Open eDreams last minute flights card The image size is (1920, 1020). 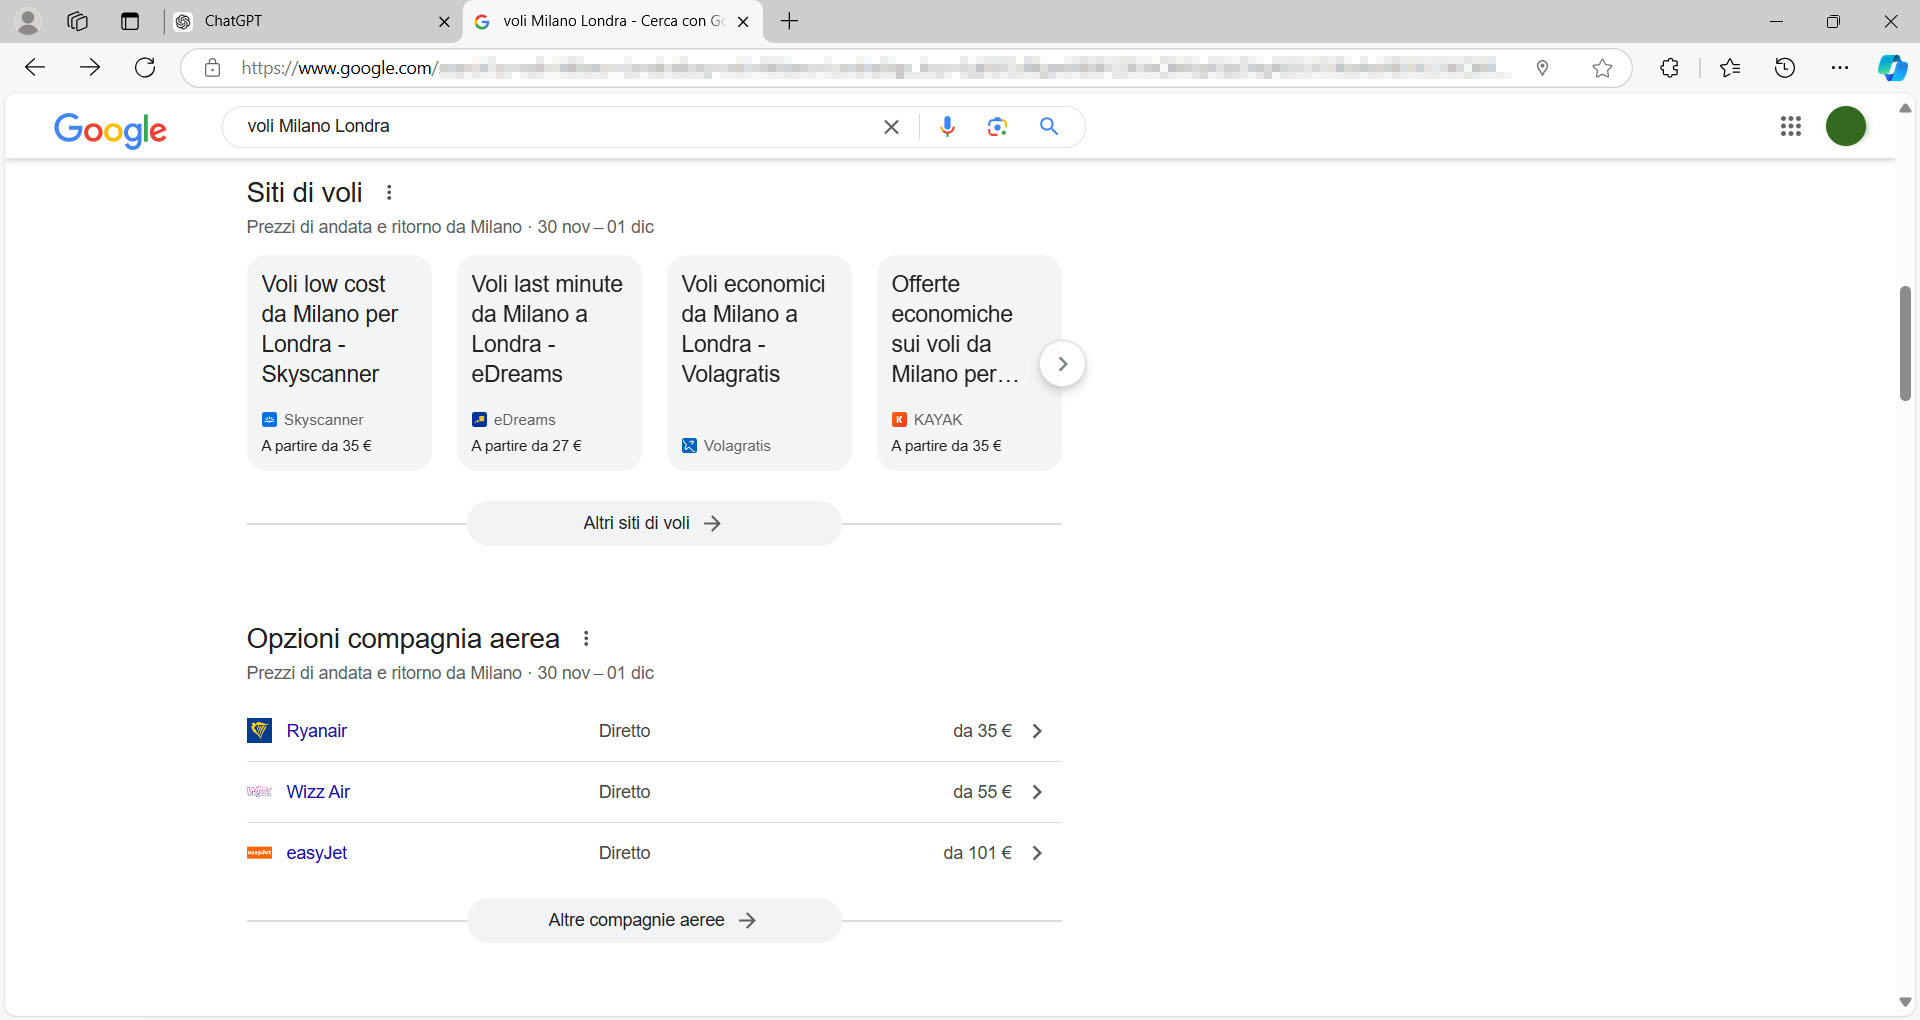[549, 362]
